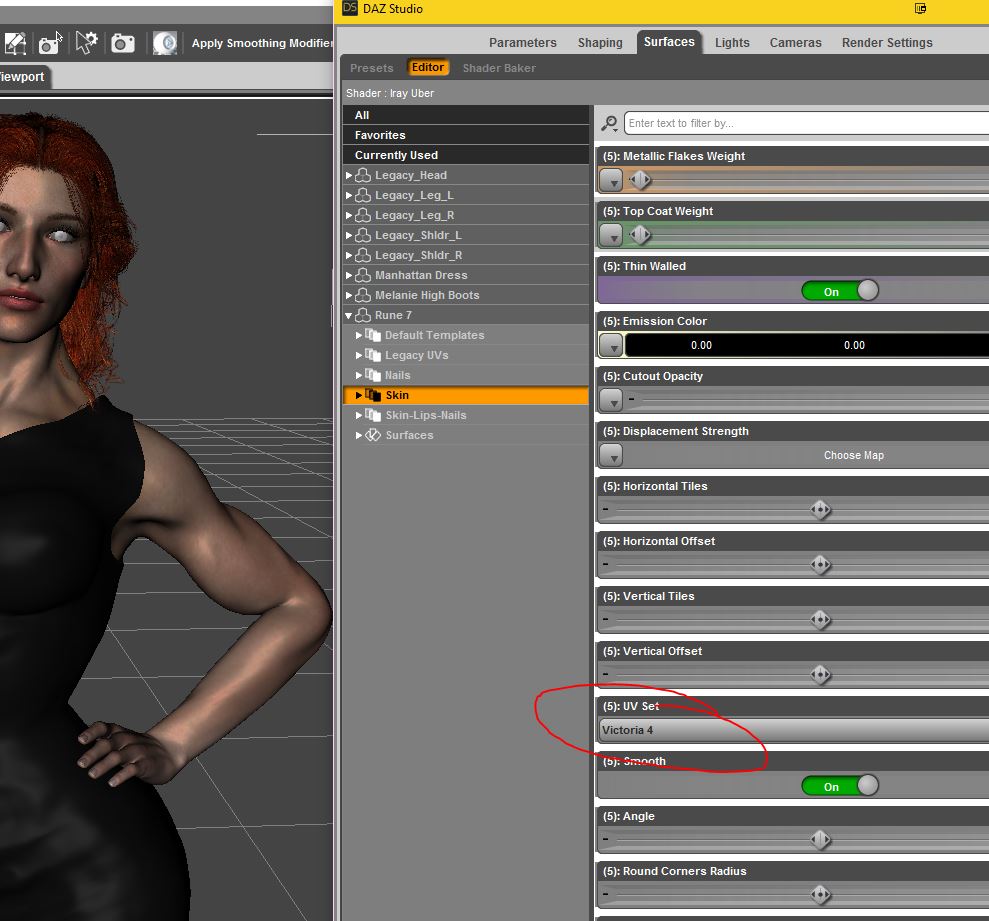Open Emission Color map dropdown
Screen dimensions: 989x921
[x=611, y=345]
